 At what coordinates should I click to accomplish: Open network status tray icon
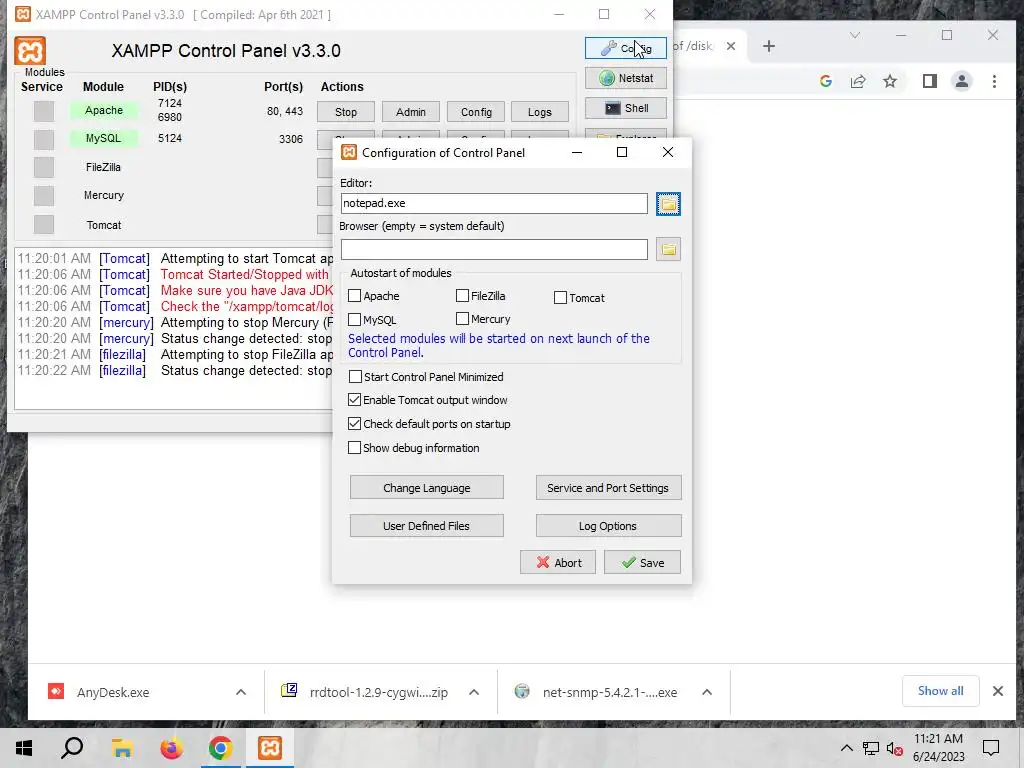(871, 748)
